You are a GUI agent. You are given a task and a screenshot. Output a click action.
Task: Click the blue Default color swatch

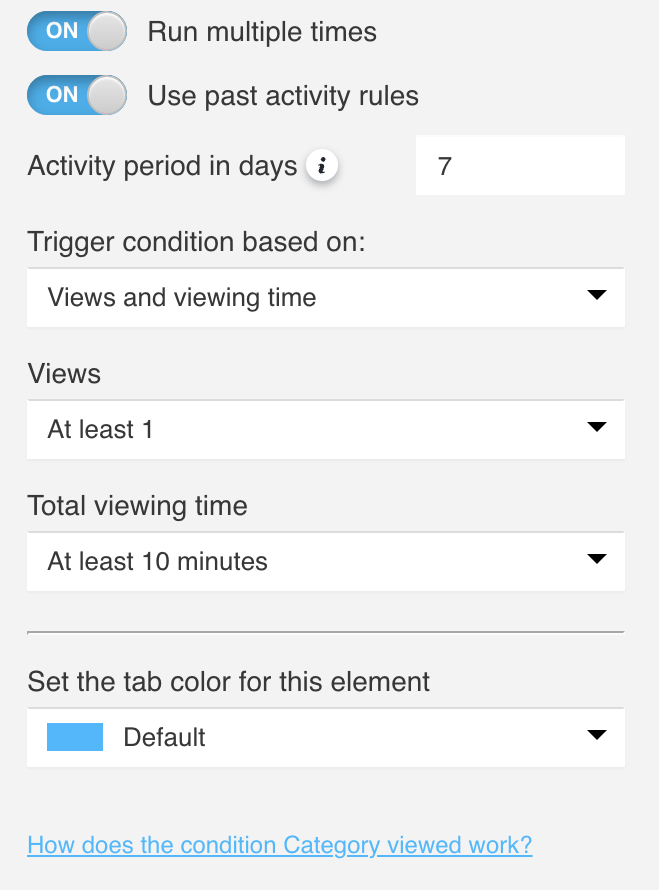click(75, 738)
